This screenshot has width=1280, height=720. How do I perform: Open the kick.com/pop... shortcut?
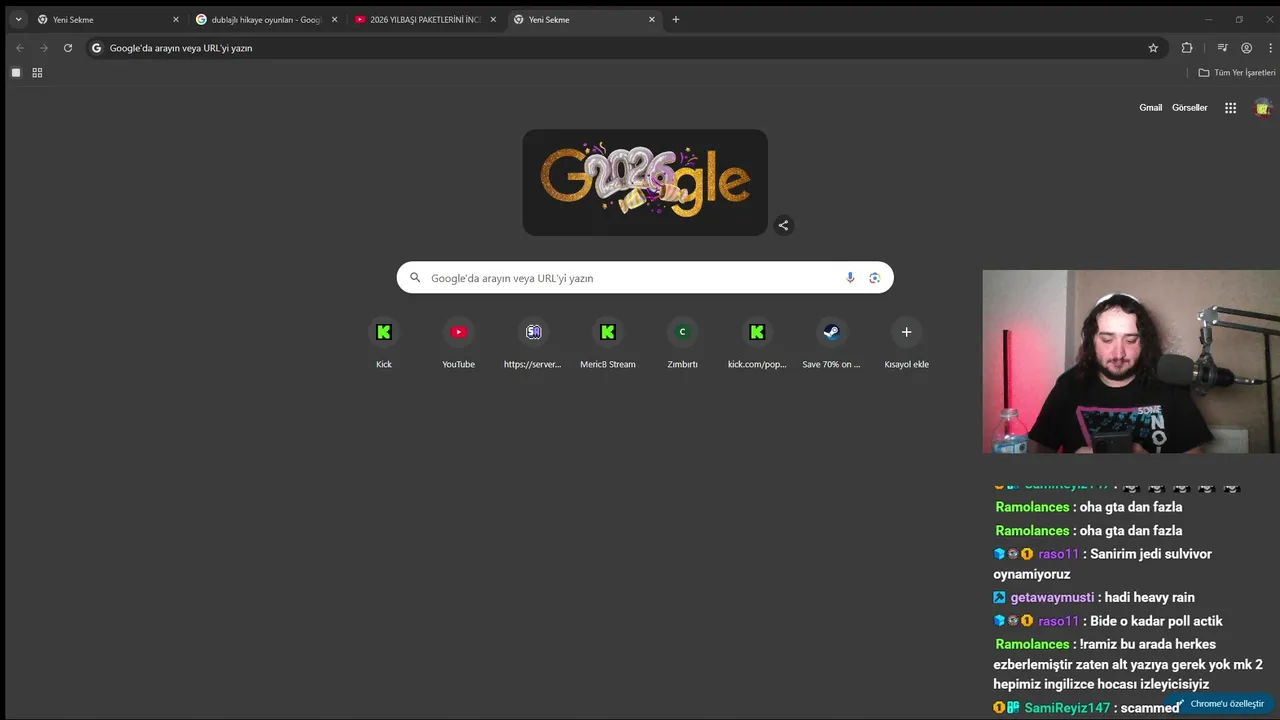tap(757, 342)
